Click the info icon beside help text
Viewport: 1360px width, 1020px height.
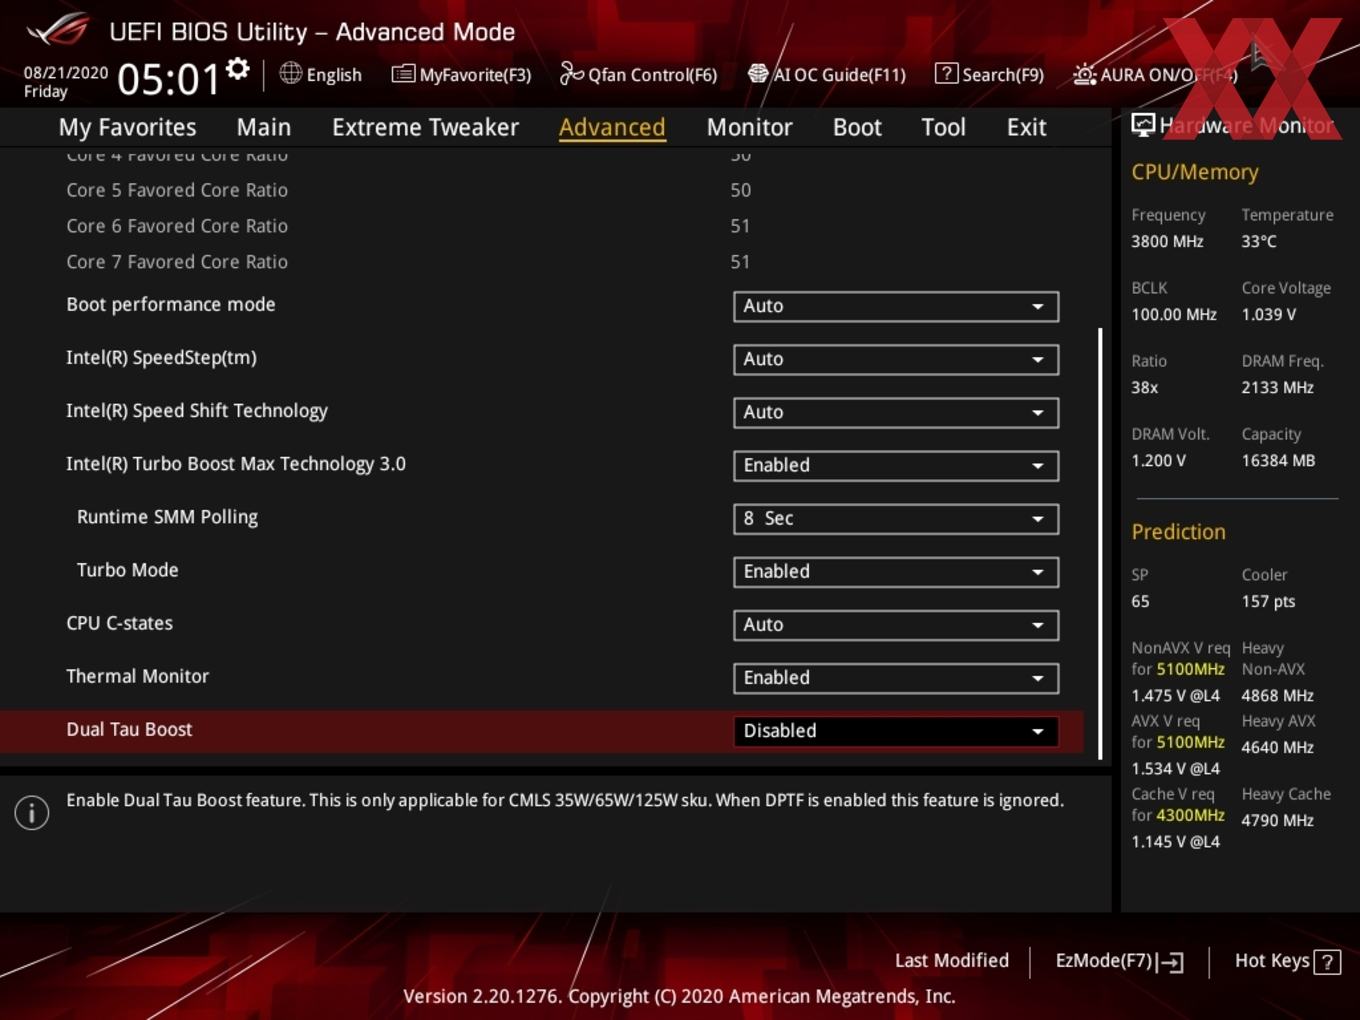pos(32,812)
